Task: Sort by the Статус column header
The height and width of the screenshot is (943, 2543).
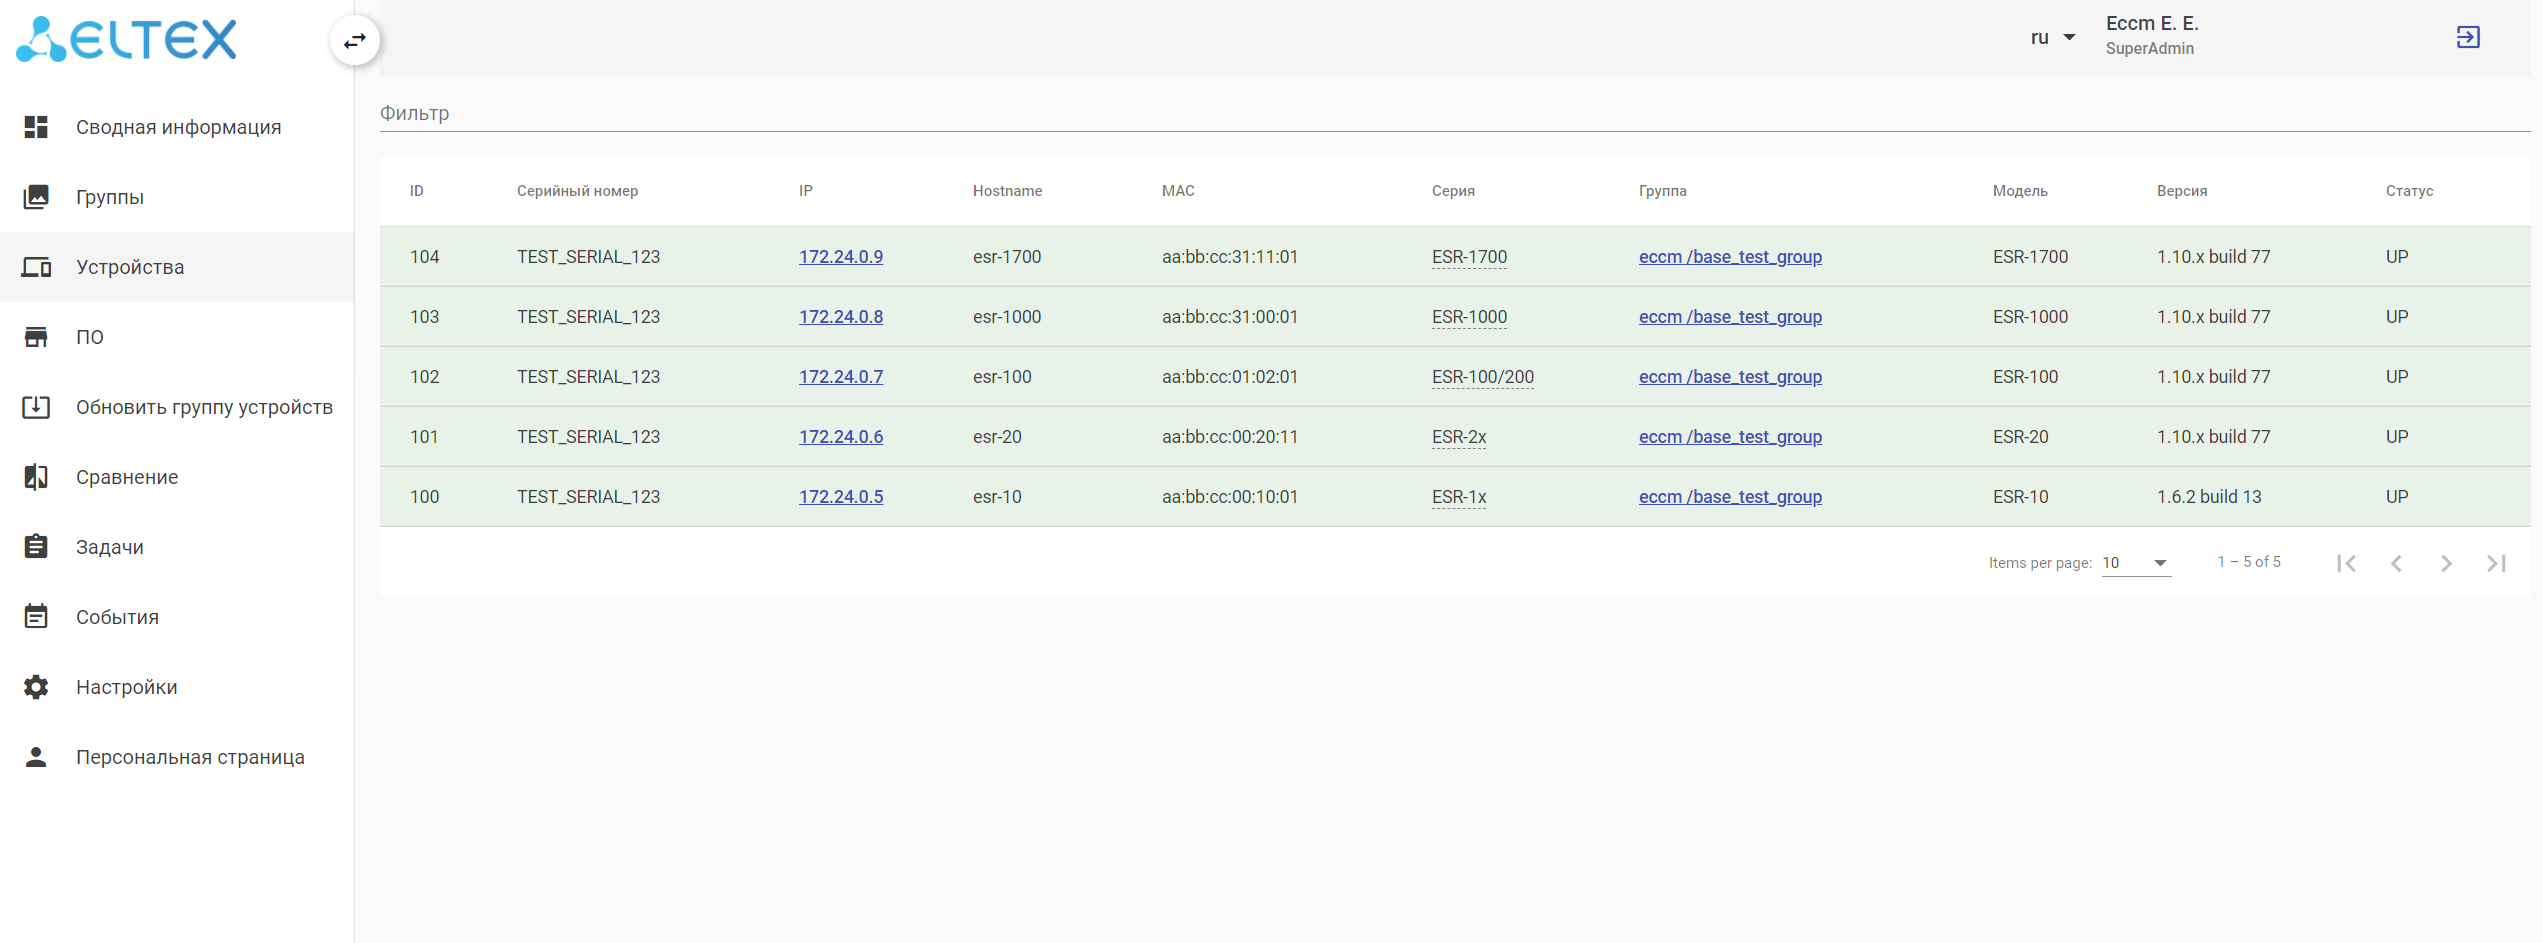Action: click(x=2409, y=191)
